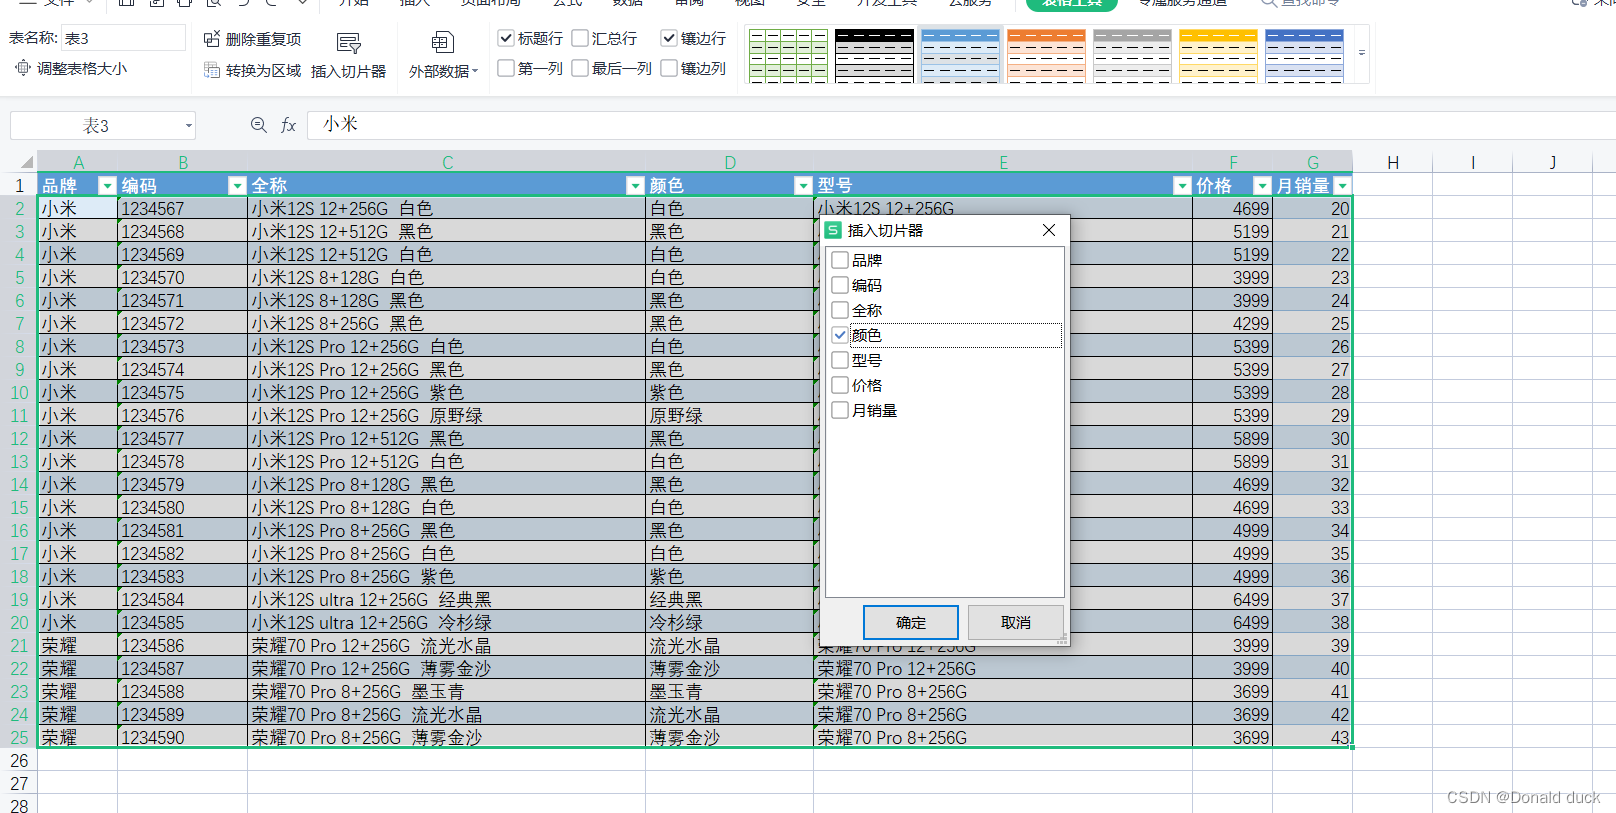The image size is (1616, 813).
Task: Select column H header
Action: pos(1392,162)
